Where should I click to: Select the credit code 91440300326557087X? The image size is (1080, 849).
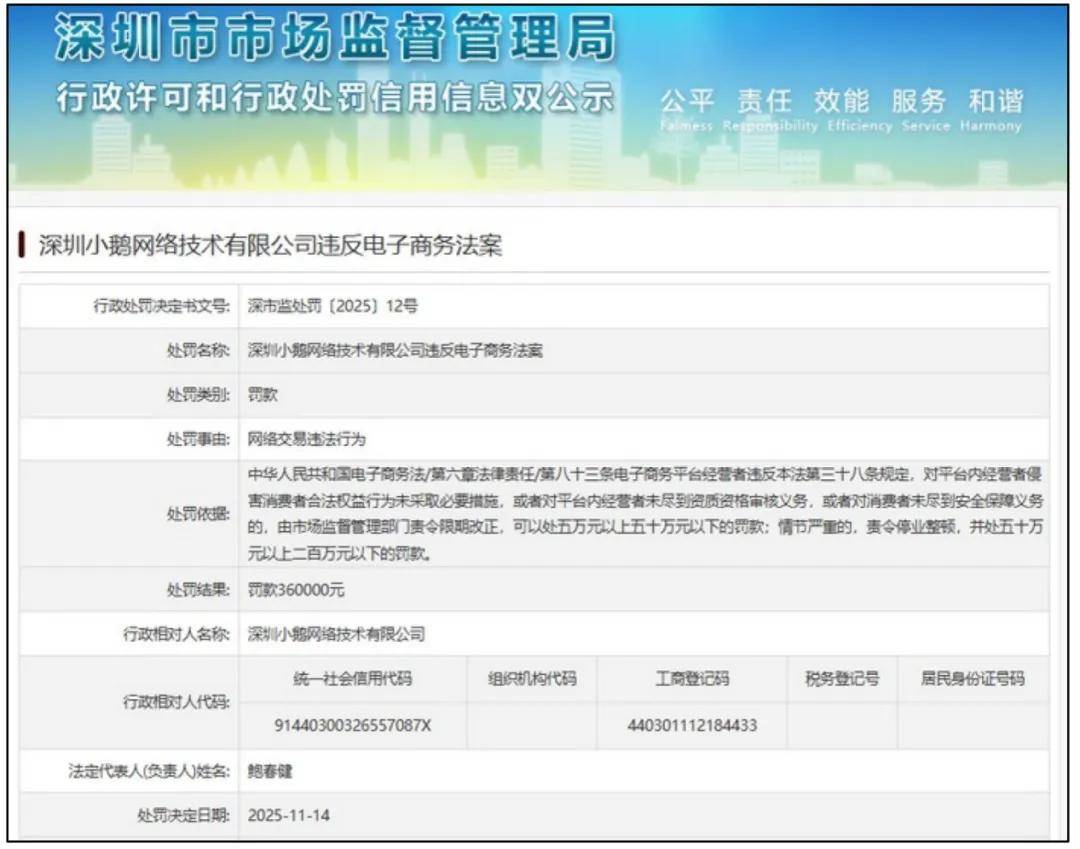[x=353, y=725]
